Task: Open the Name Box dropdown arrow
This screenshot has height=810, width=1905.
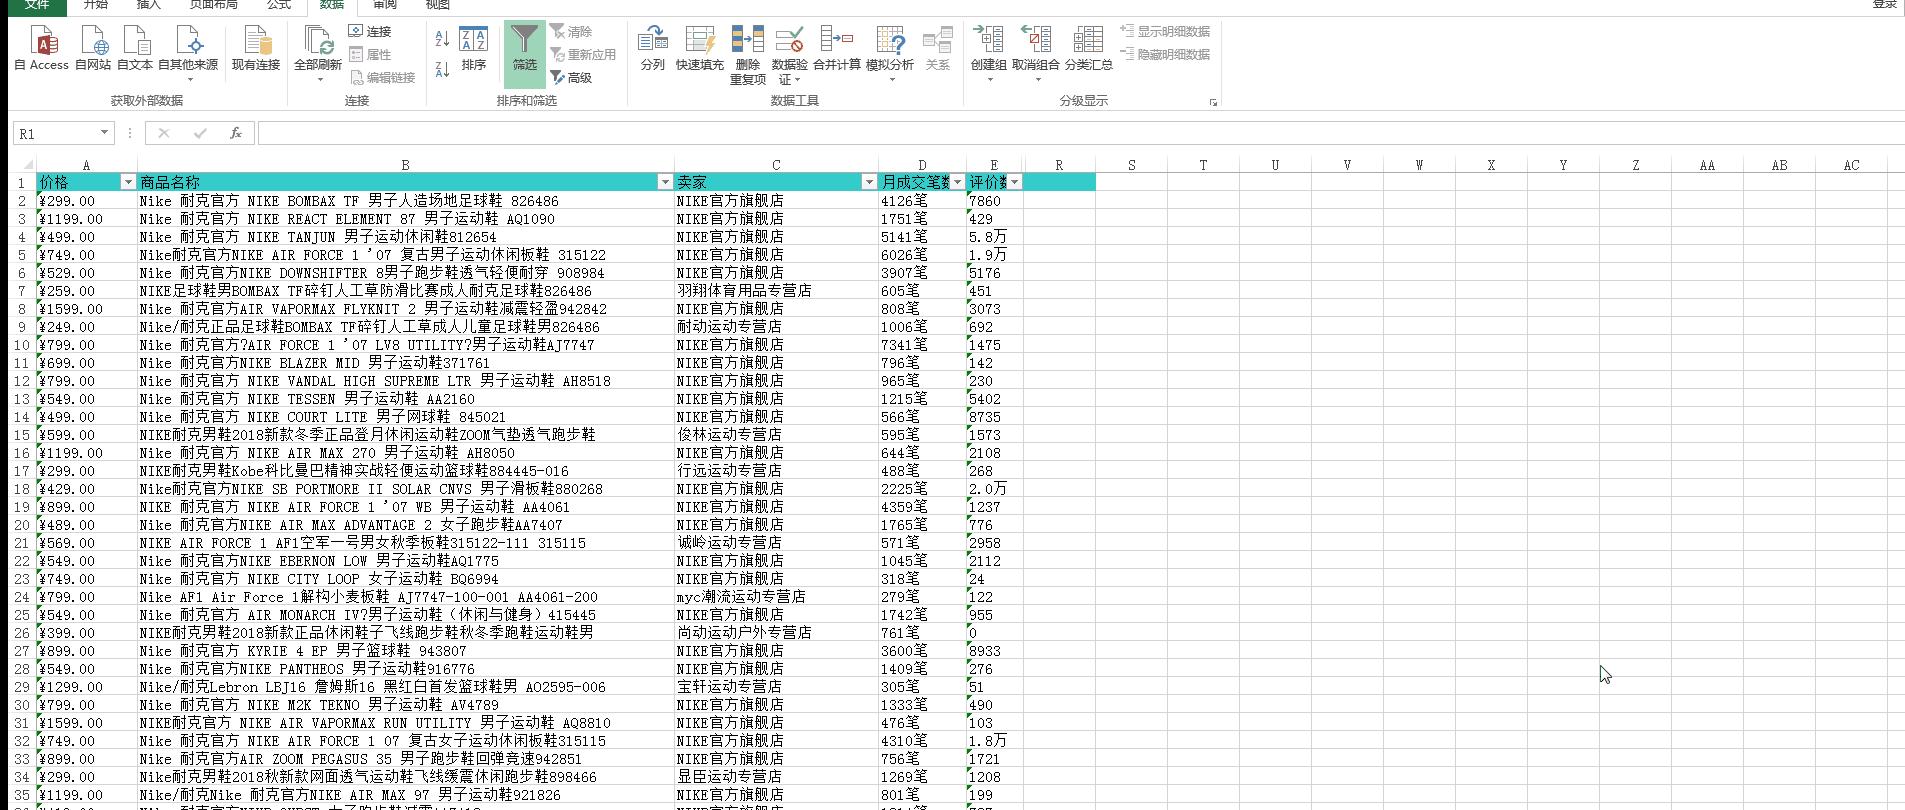Action: [104, 133]
